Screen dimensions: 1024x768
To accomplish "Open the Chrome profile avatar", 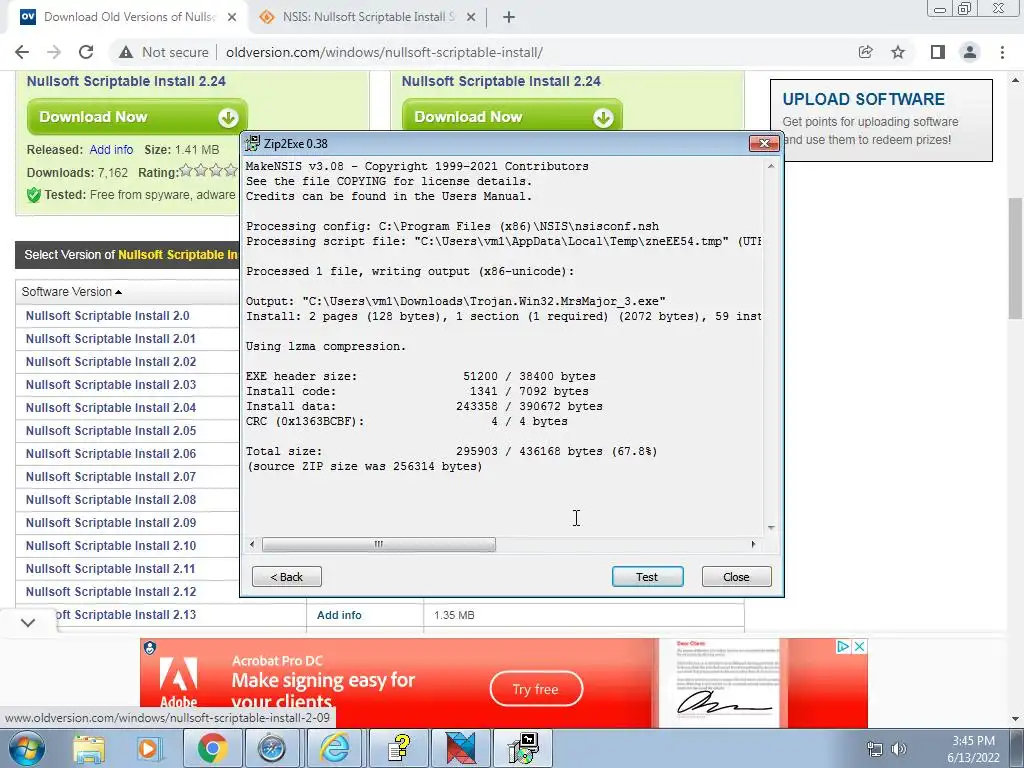I will [x=970, y=52].
